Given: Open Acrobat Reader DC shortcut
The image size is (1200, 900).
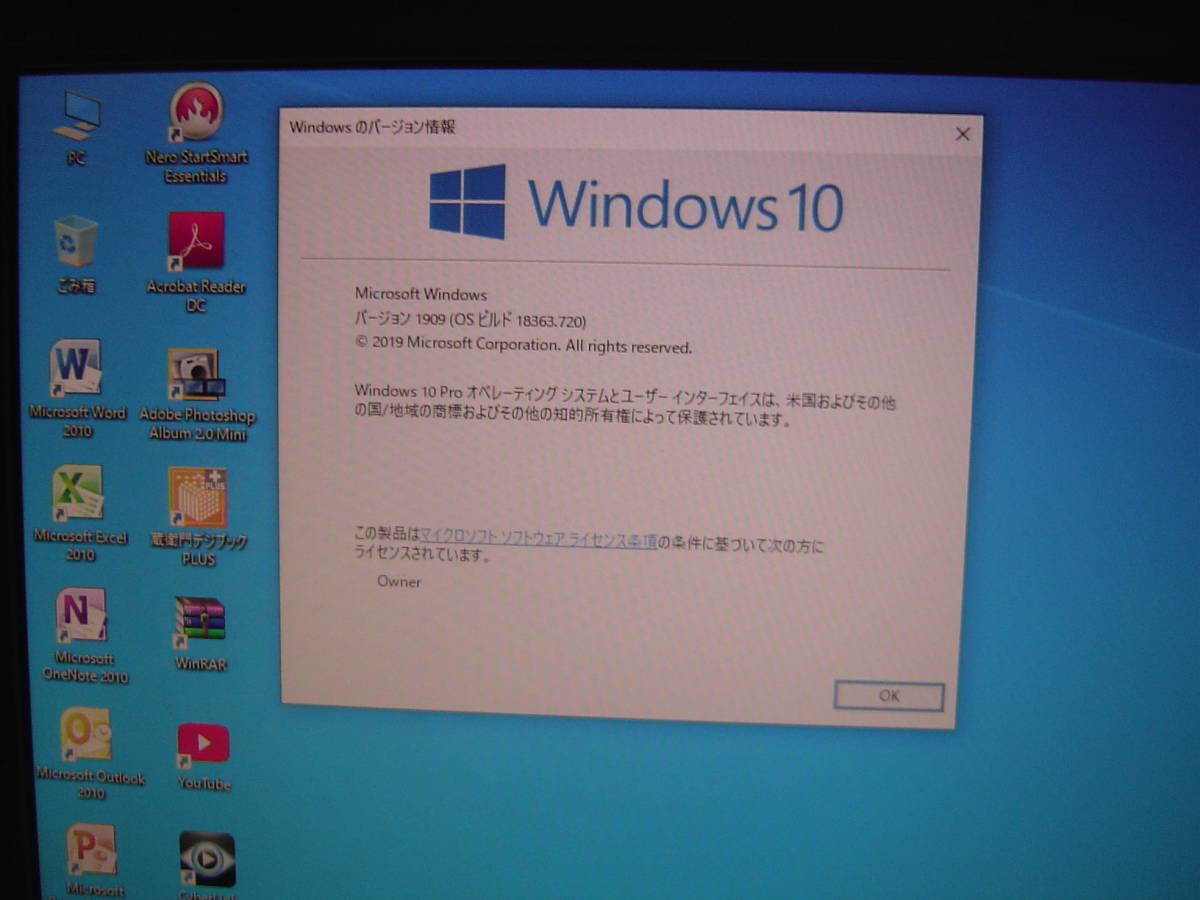Looking at the screenshot, I should (x=196, y=262).
